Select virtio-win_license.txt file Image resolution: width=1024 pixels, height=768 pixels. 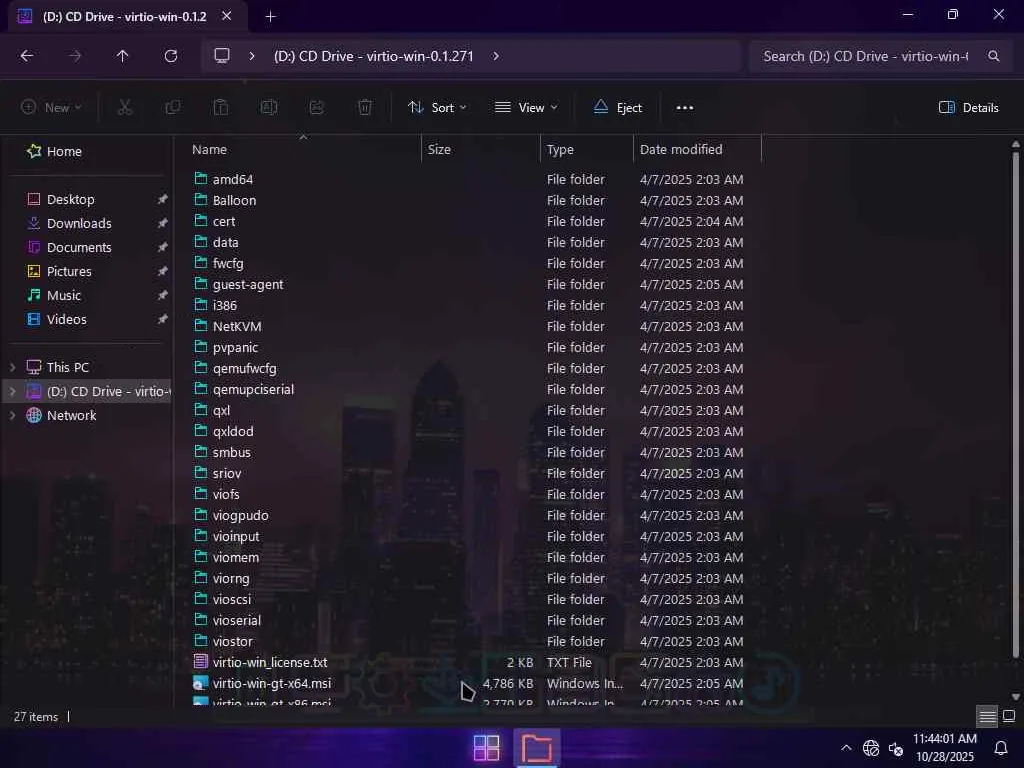tap(270, 662)
